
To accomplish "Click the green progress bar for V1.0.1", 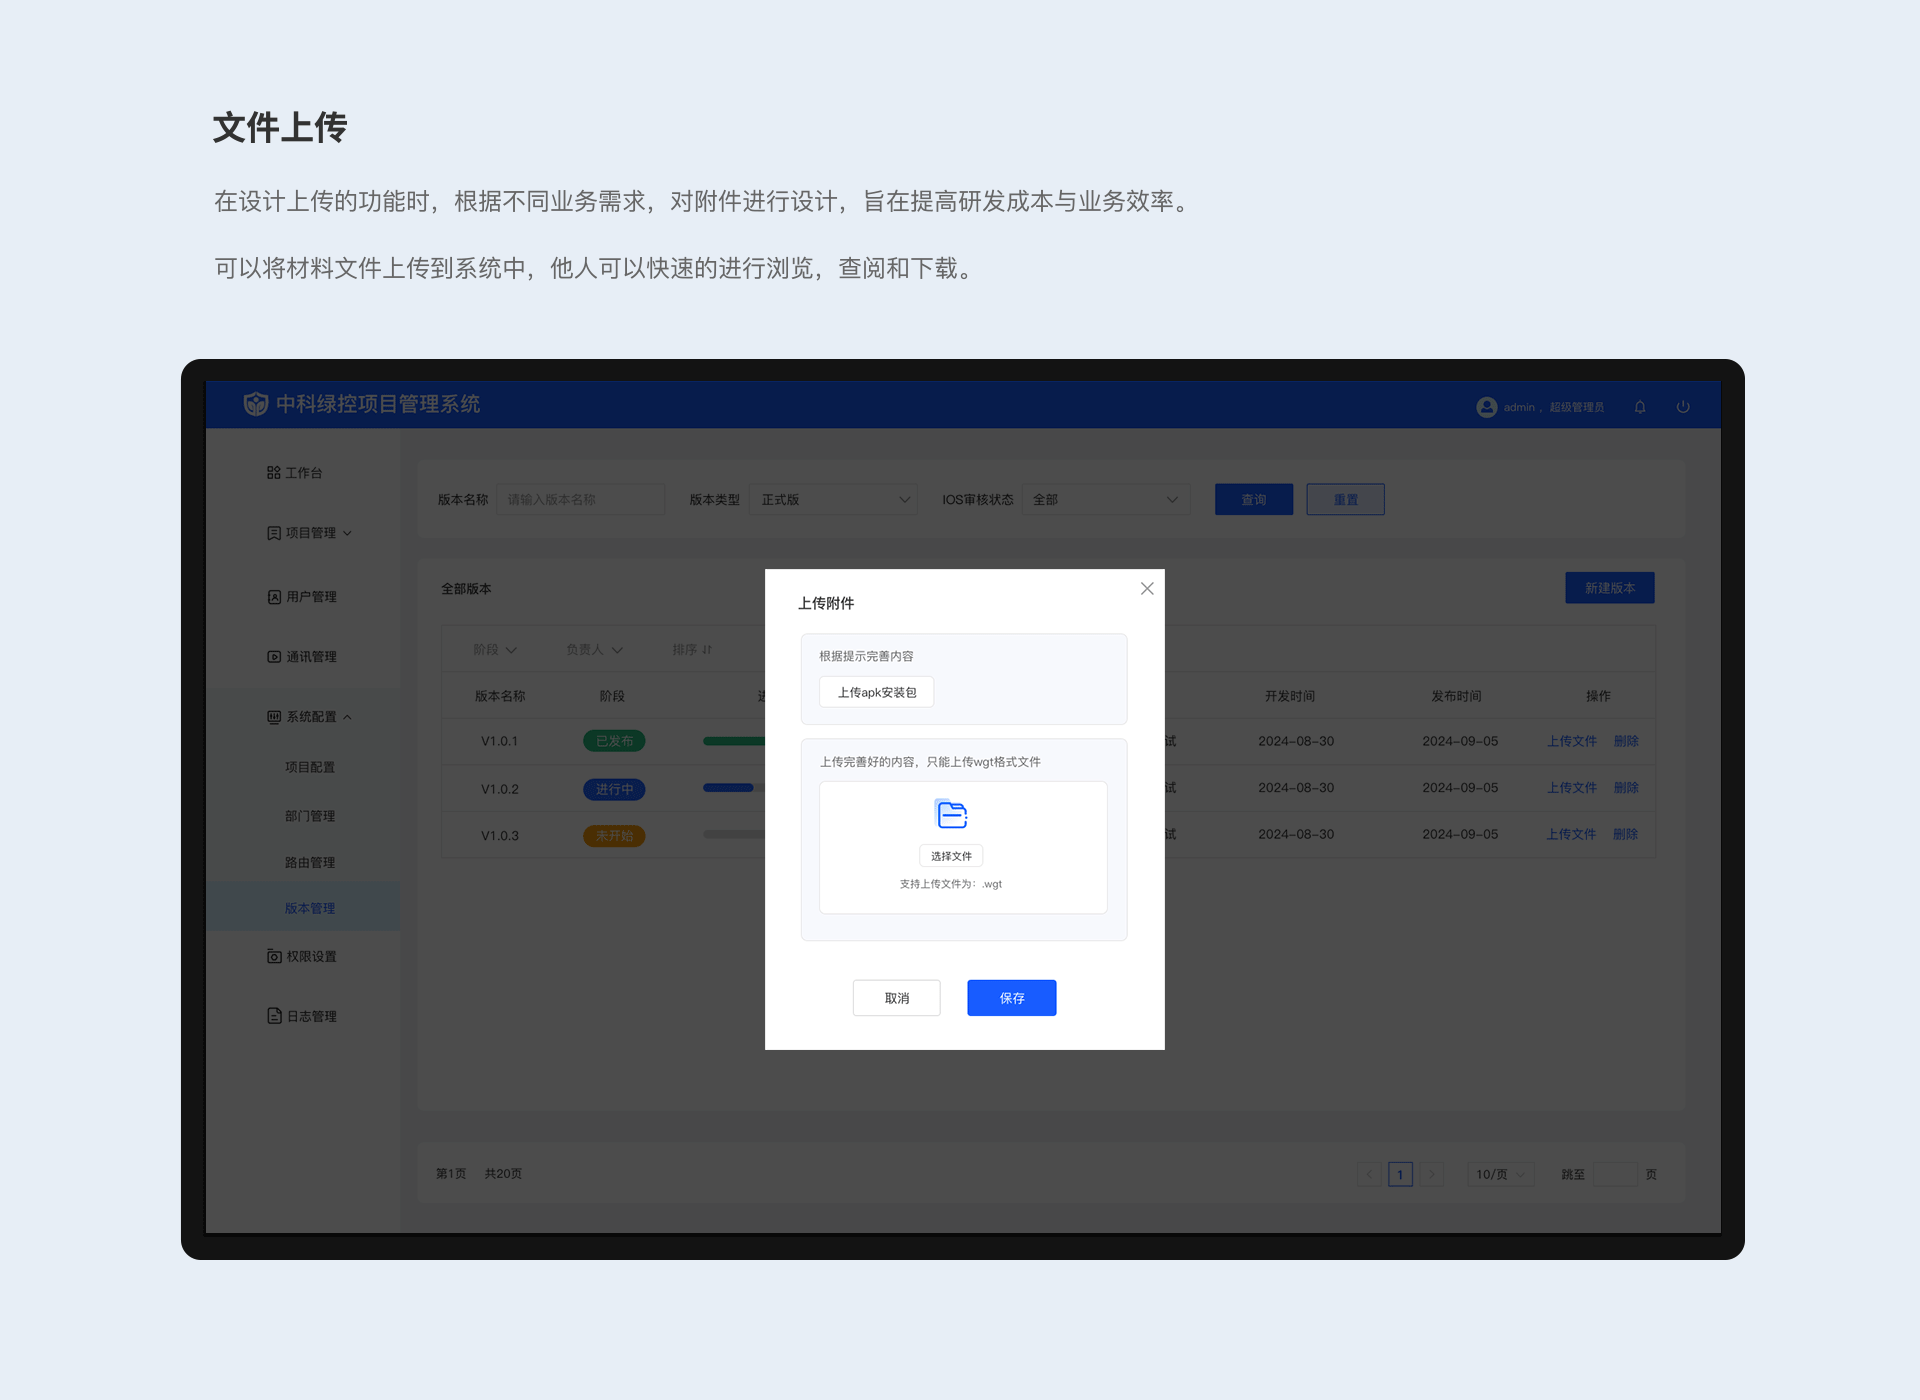I will tap(734, 741).
